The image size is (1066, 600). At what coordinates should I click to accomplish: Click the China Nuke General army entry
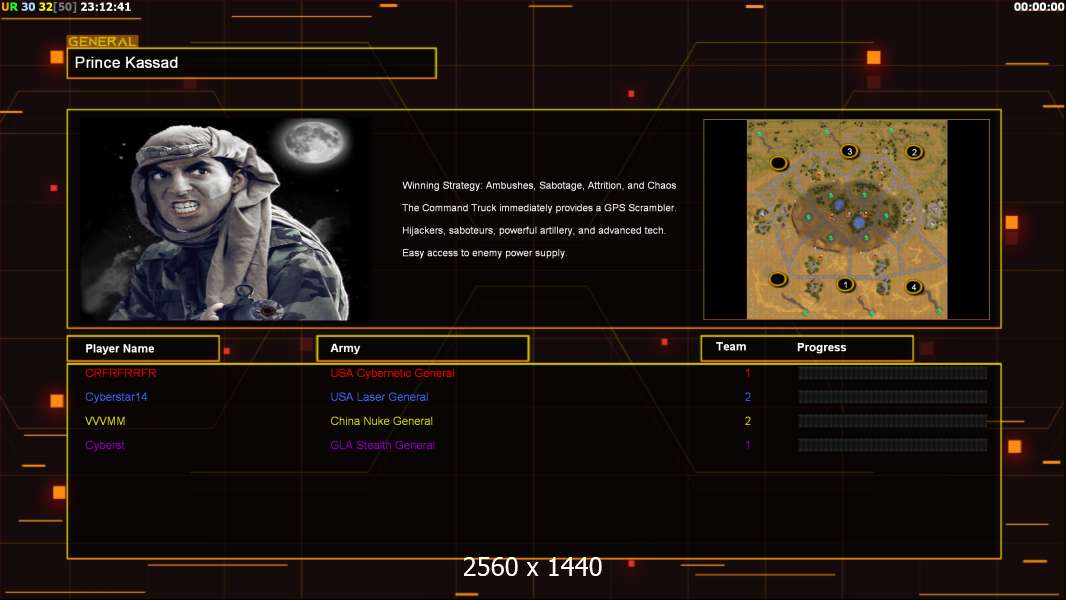click(x=381, y=421)
